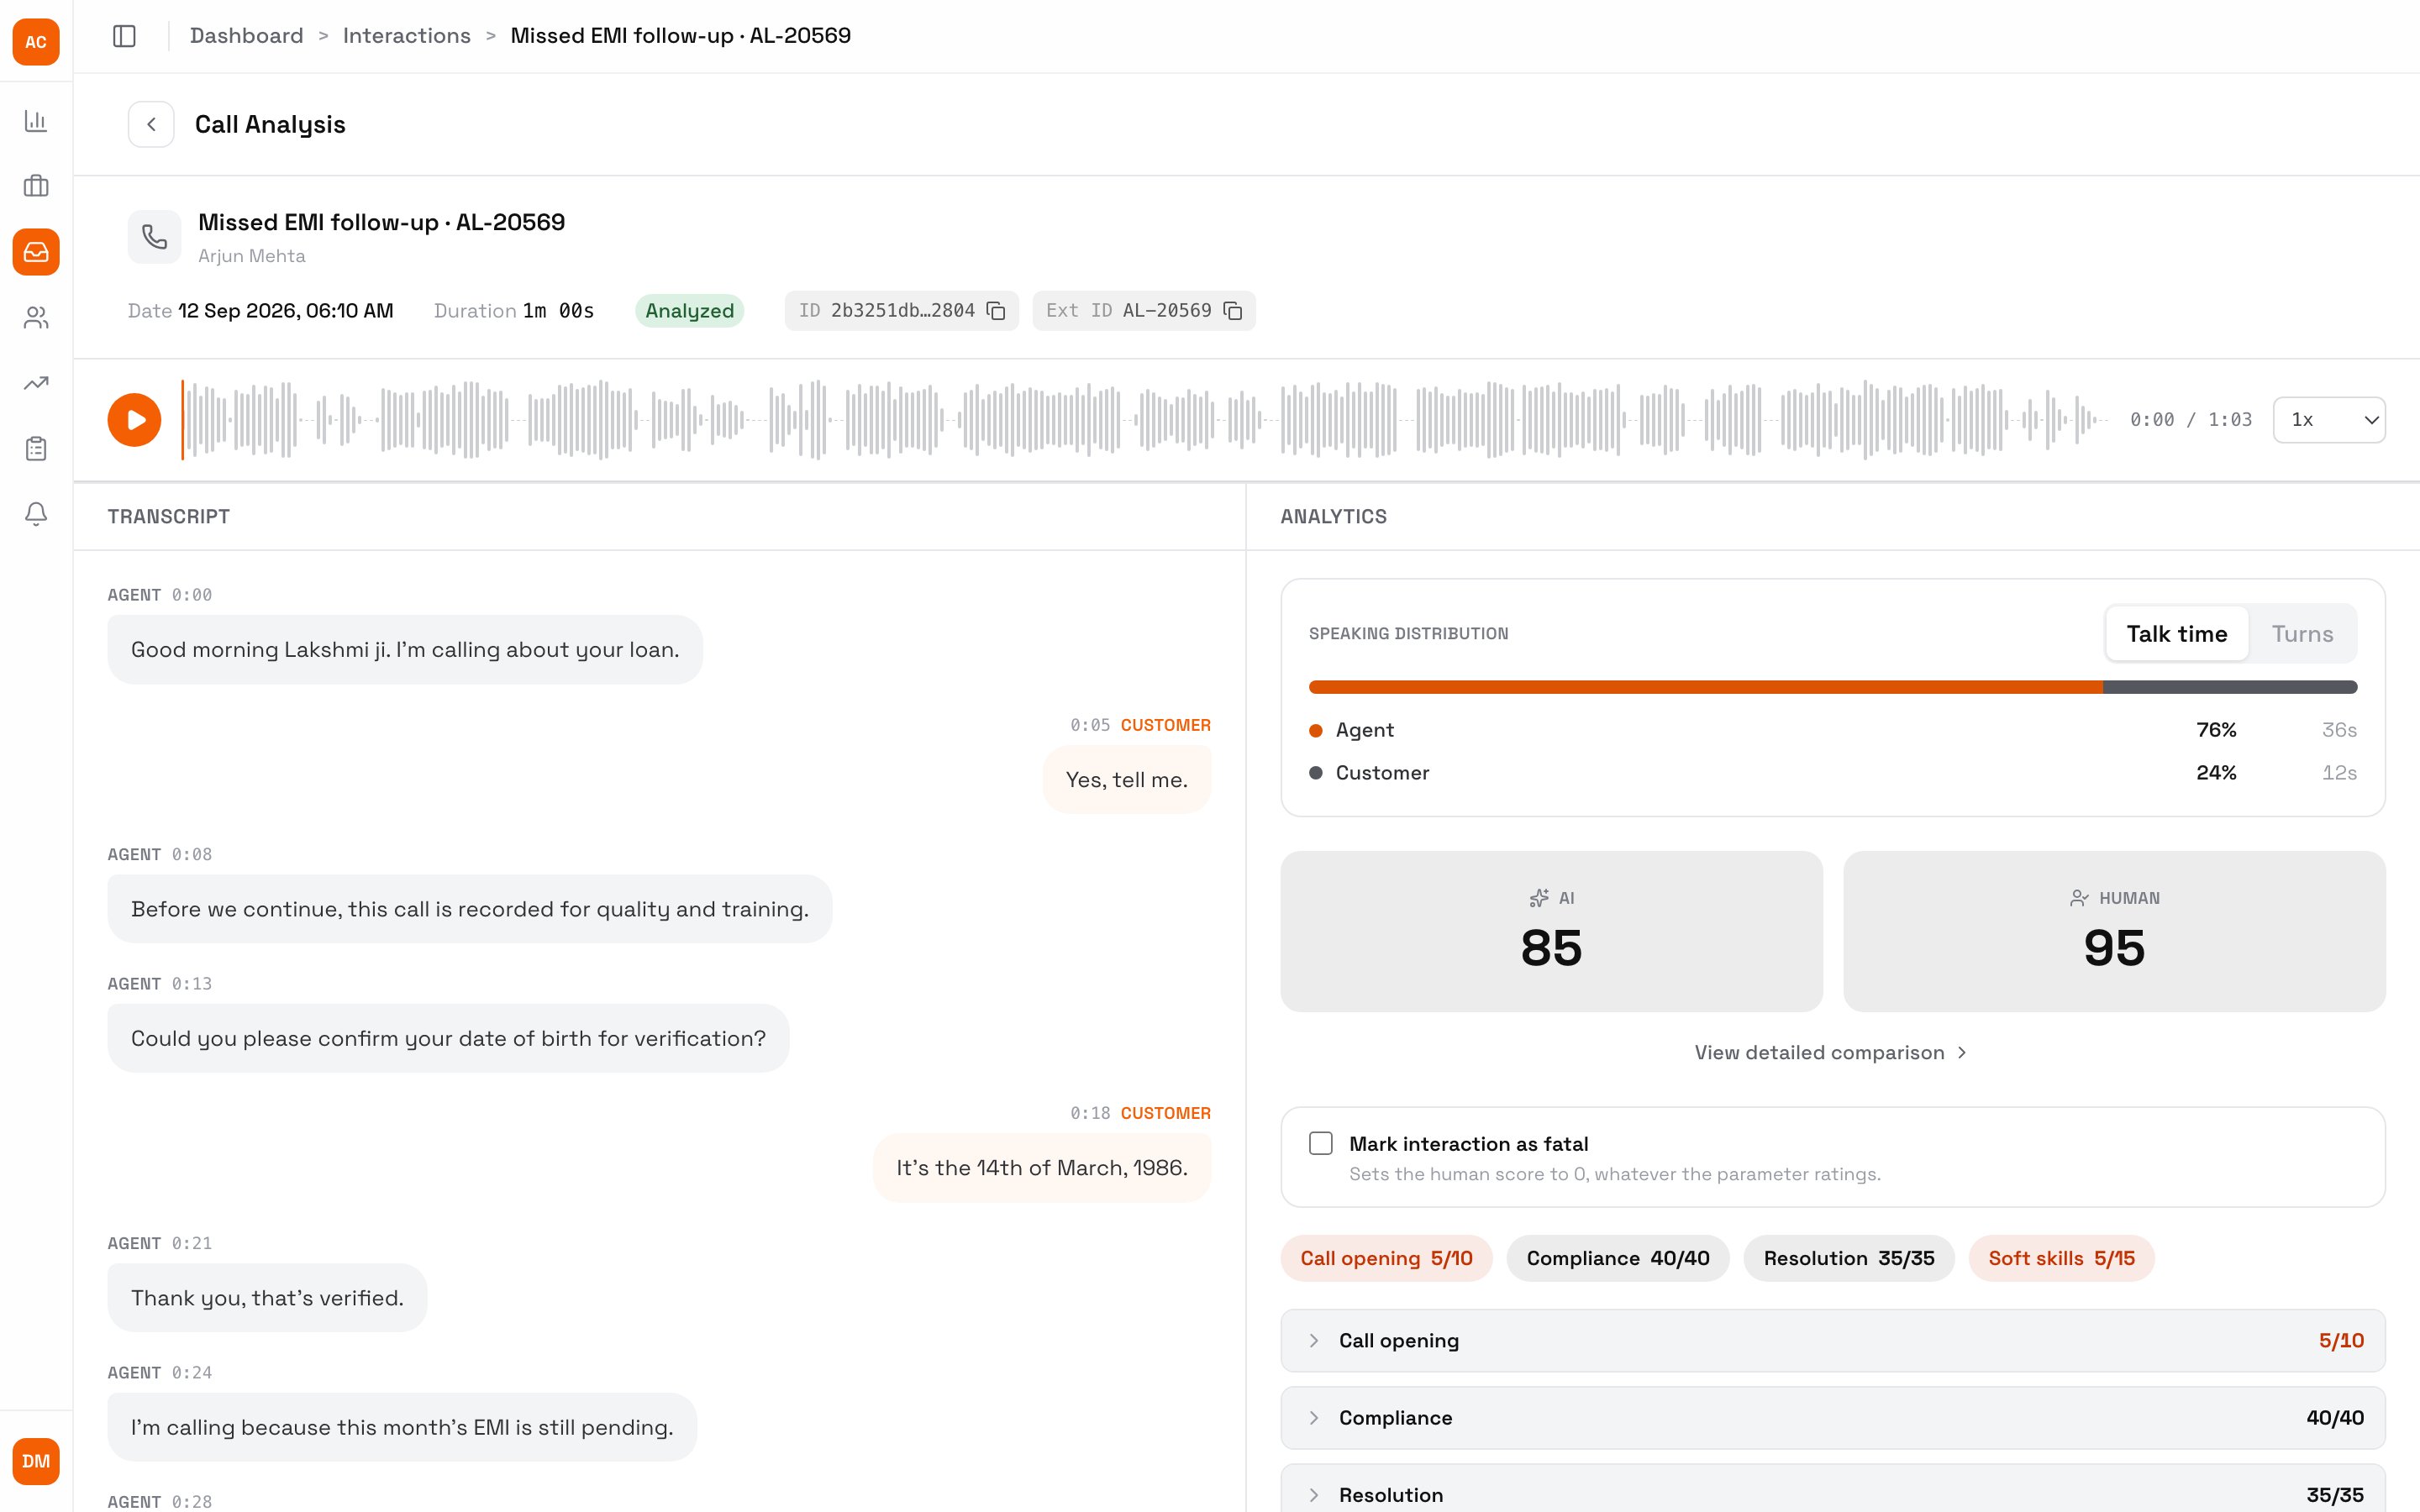Viewport: 2420px width, 1512px height.
Task: Check Mark interaction as fatal
Action: [1321, 1143]
